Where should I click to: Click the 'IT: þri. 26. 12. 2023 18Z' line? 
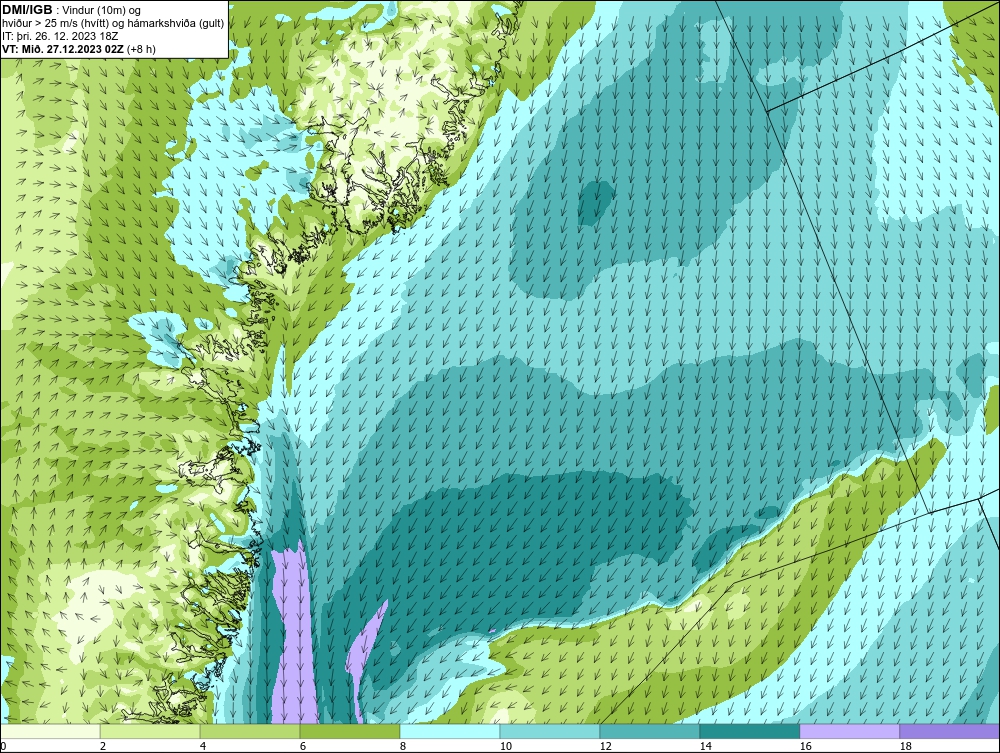(x=61, y=36)
